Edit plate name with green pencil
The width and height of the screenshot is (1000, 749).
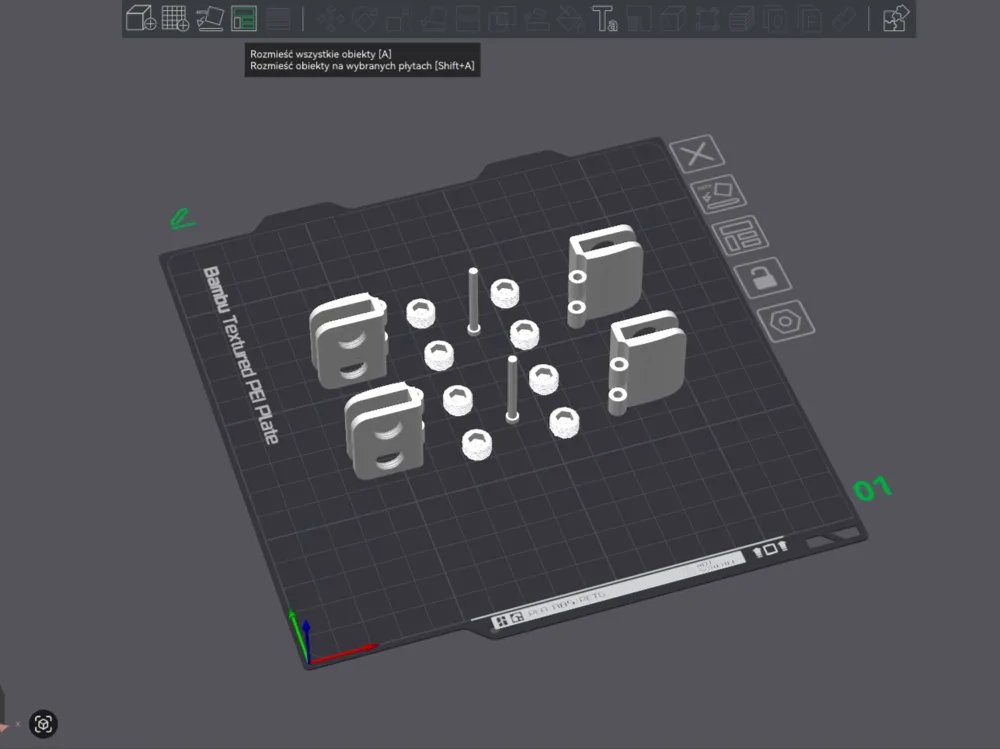pyautogui.click(x=182, y=219)
